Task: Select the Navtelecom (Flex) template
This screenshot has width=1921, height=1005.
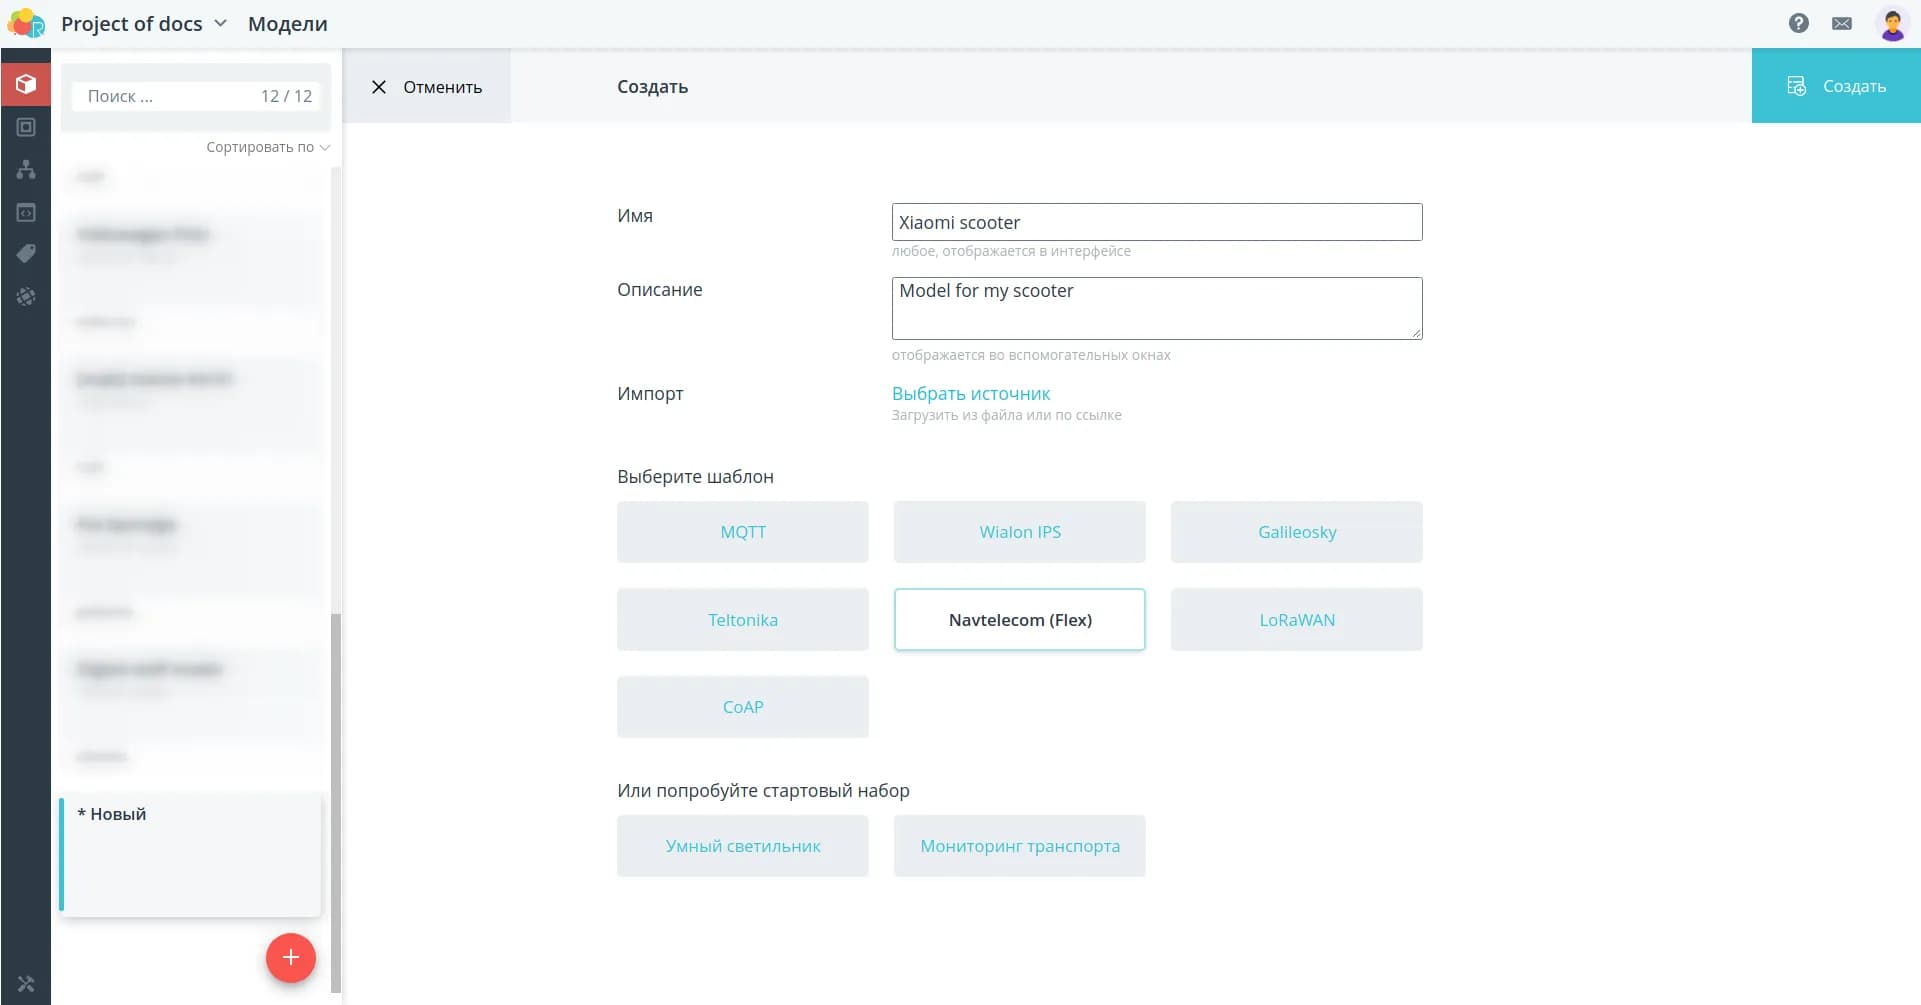Action: (x=1019, y=620)
